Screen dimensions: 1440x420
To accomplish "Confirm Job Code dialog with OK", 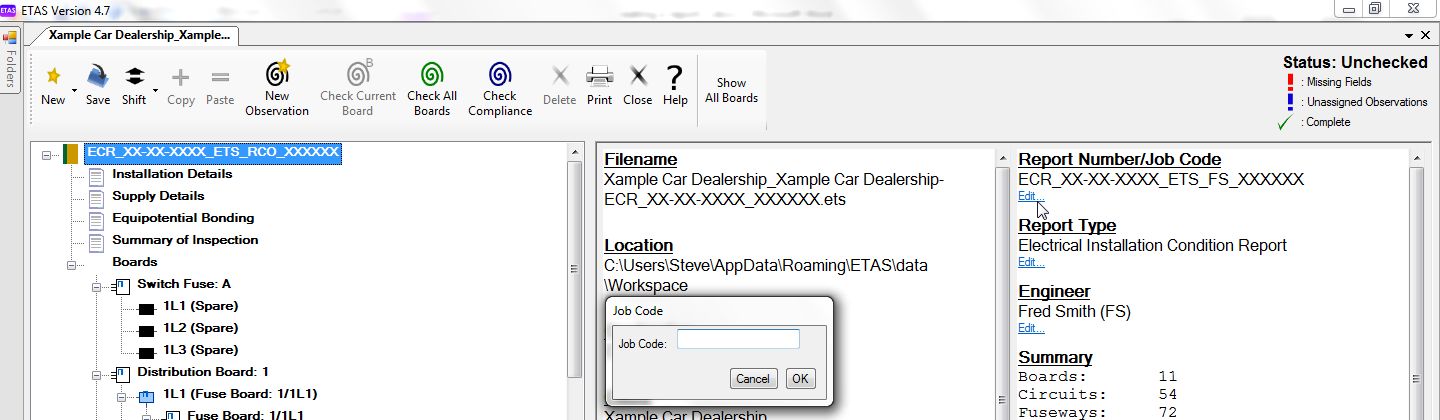I will (x=800, y=378).
